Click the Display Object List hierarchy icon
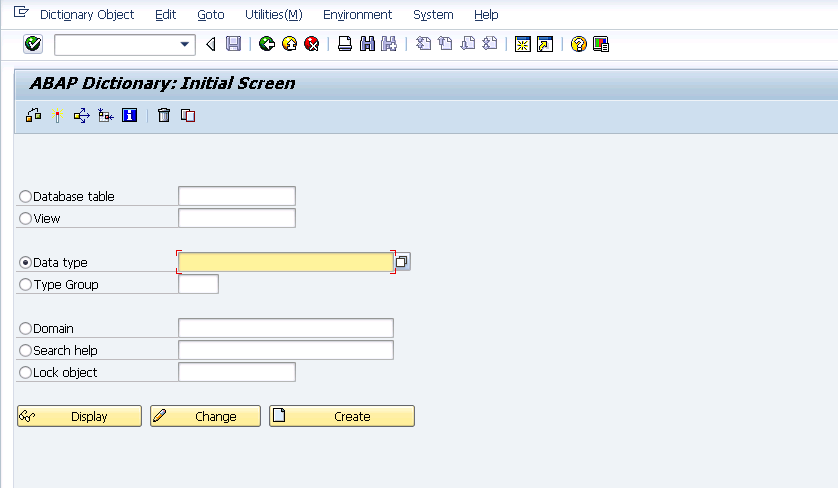Viewport: 838px width, 488px height. (106, 115)
